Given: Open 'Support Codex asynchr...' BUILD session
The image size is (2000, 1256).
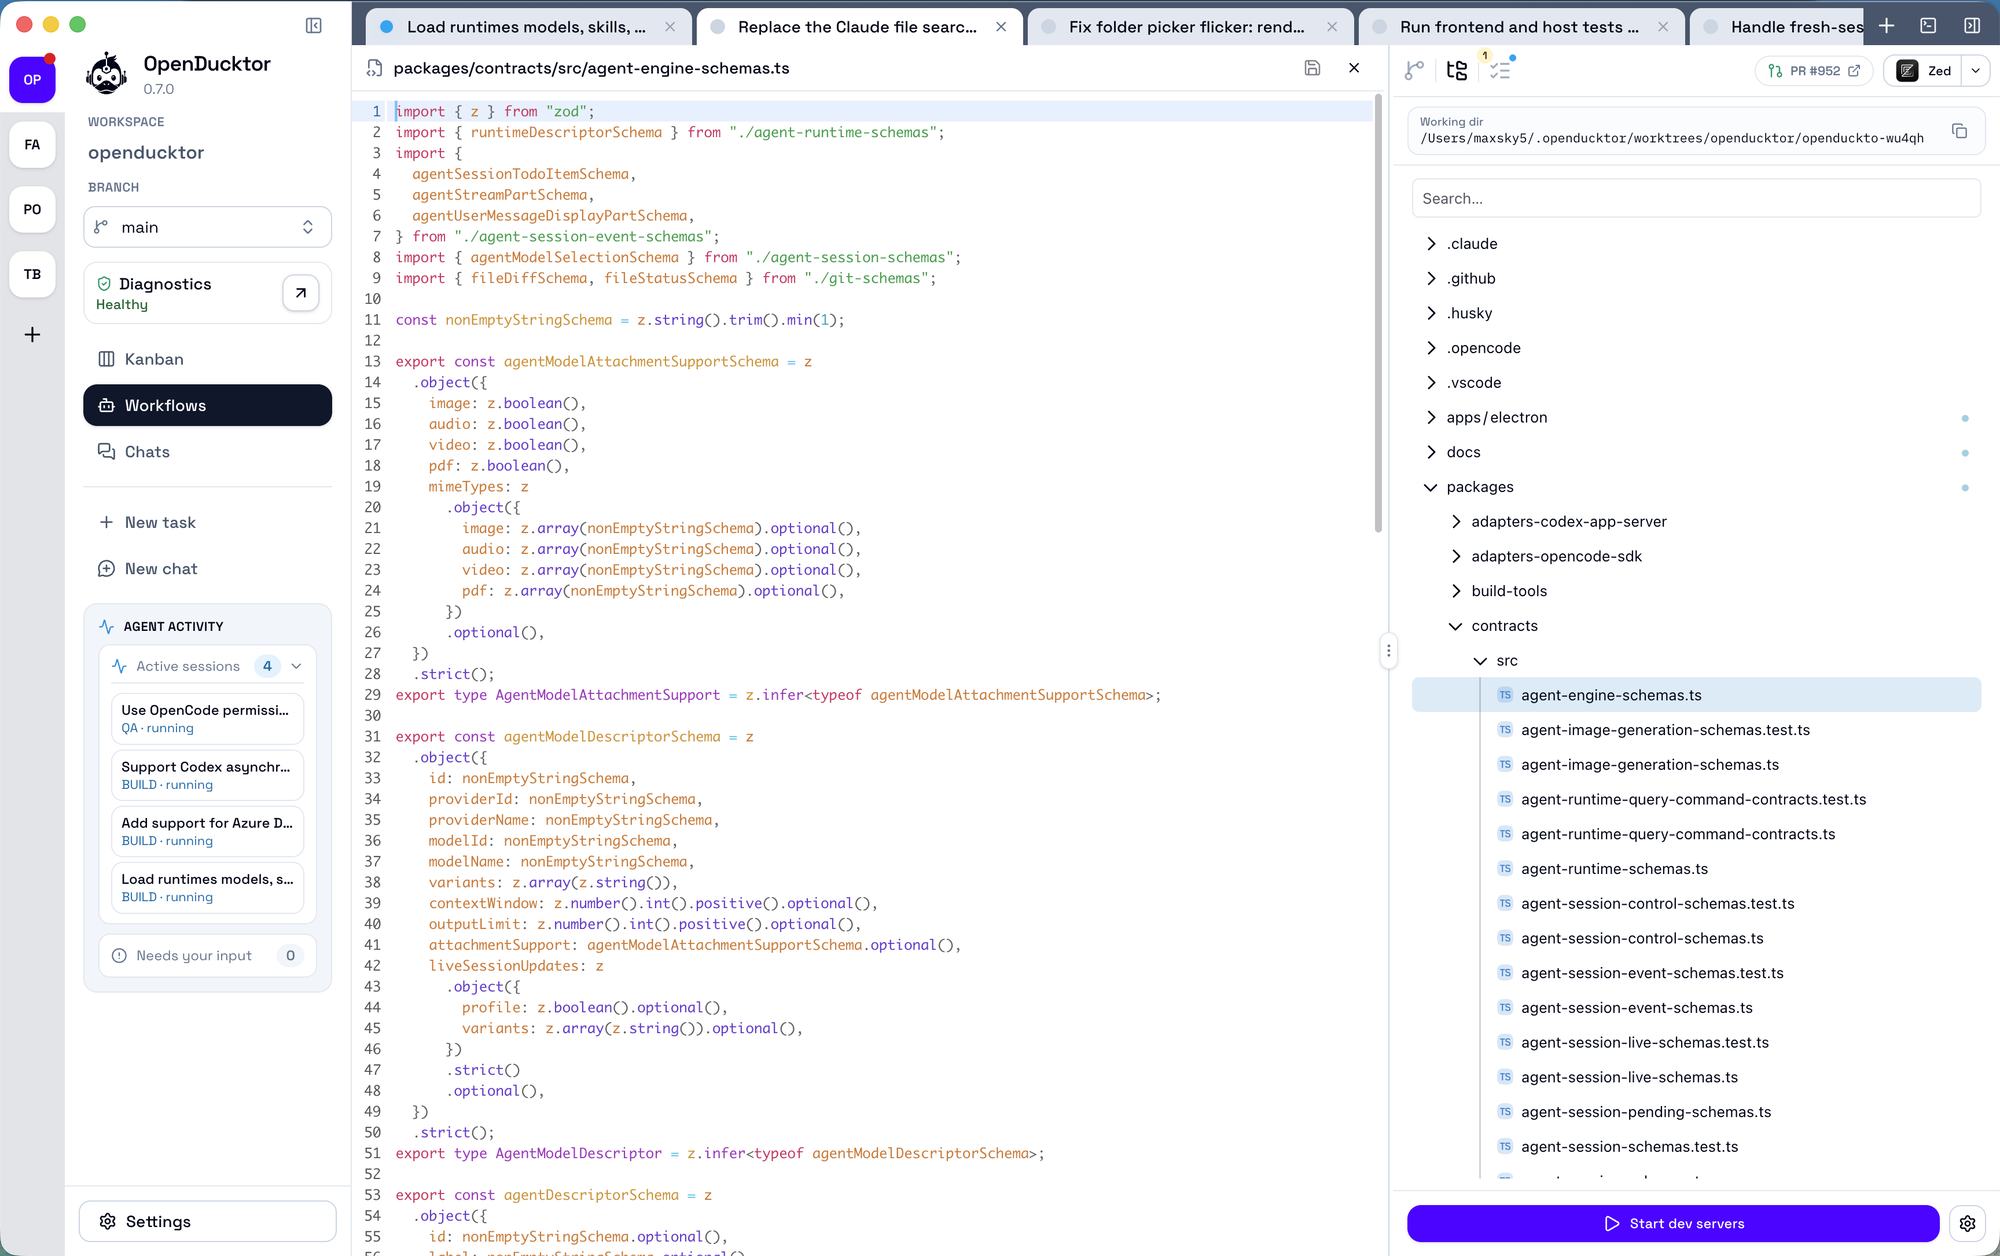Looking at the screenshot, I should click(207, 775).
